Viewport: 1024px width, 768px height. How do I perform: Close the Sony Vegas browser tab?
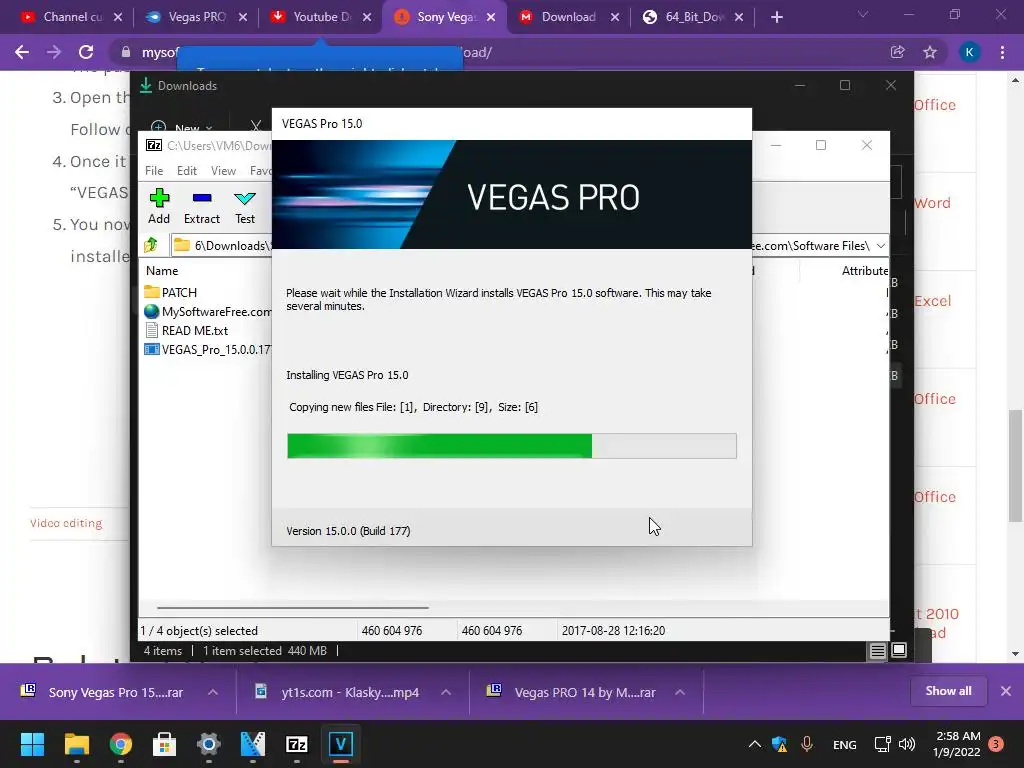pos(490,17)
